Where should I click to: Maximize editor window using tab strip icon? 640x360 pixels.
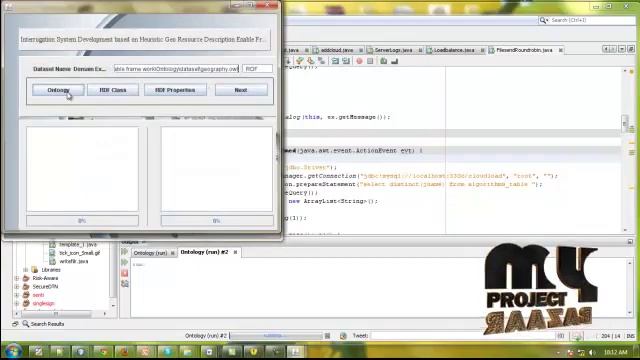(x=631, y=49)
